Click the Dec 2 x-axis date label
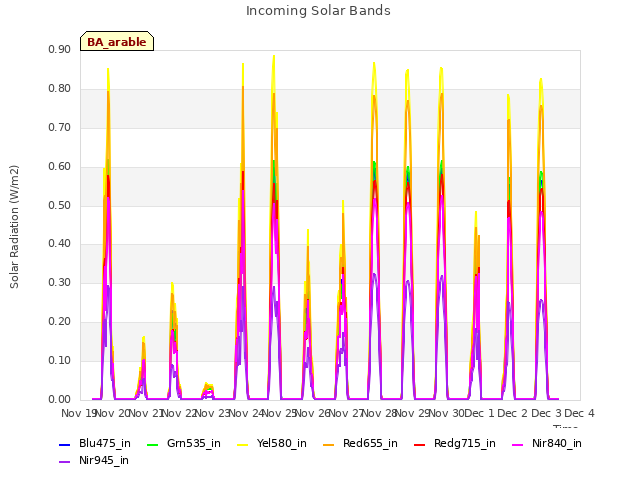The height and width of the screenshot is (480, 640). [513, 413]
